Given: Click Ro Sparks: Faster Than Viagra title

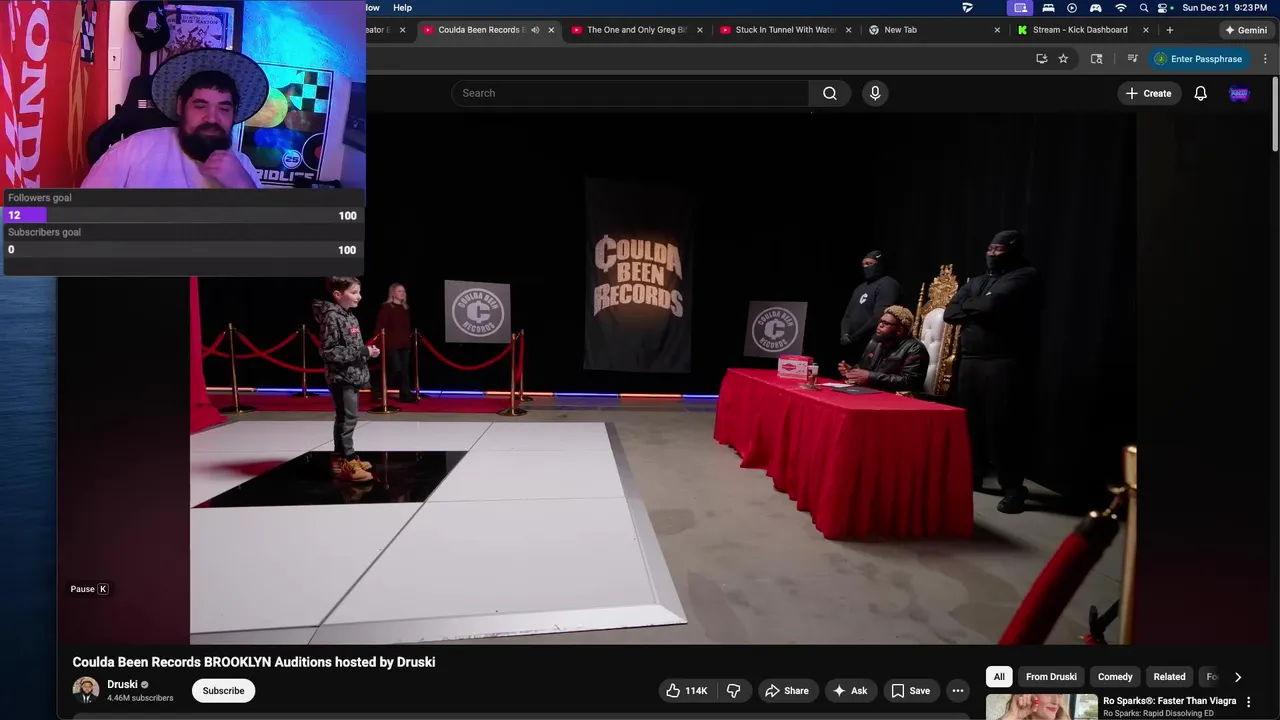Looking at the screenshot, I should pos(1169,701).
